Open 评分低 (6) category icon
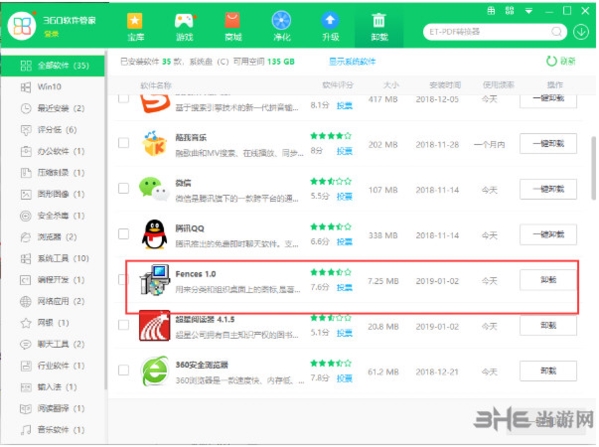The width and height of the screenshot is (599, 447). pyautogui.click(x=26, y=130)
